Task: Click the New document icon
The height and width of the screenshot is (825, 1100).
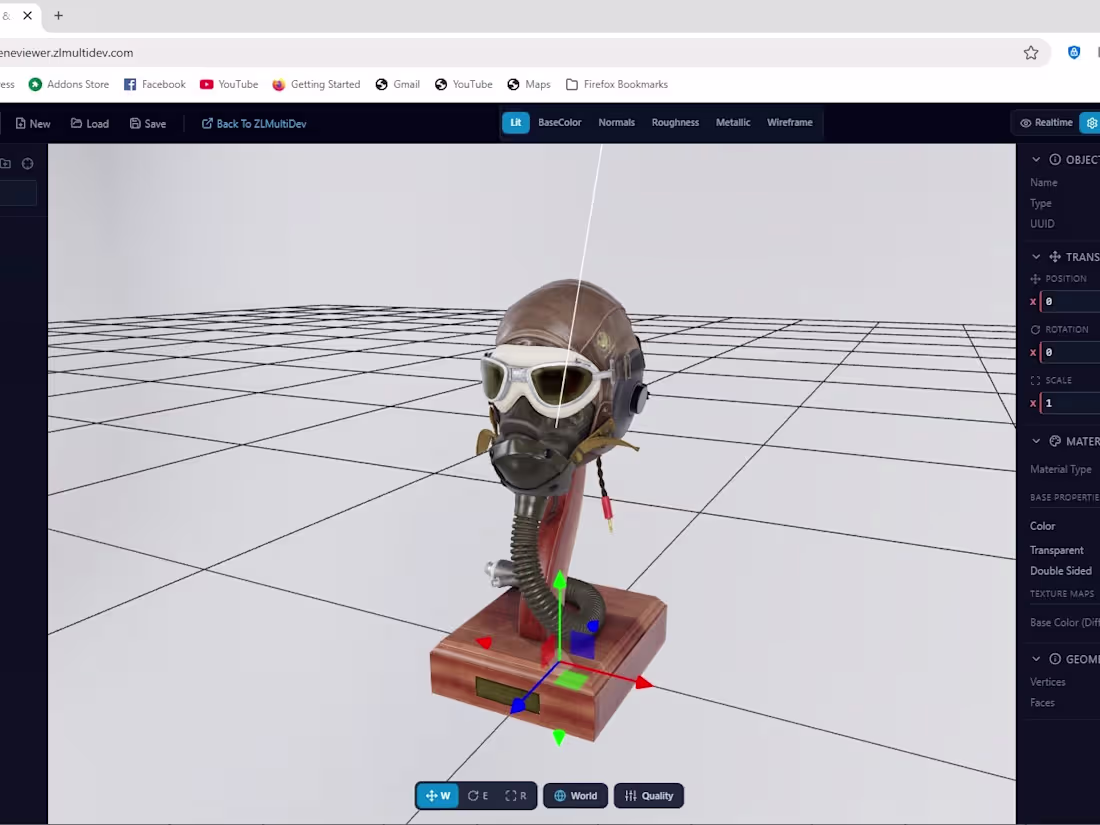Action: [x=33, y=123]
